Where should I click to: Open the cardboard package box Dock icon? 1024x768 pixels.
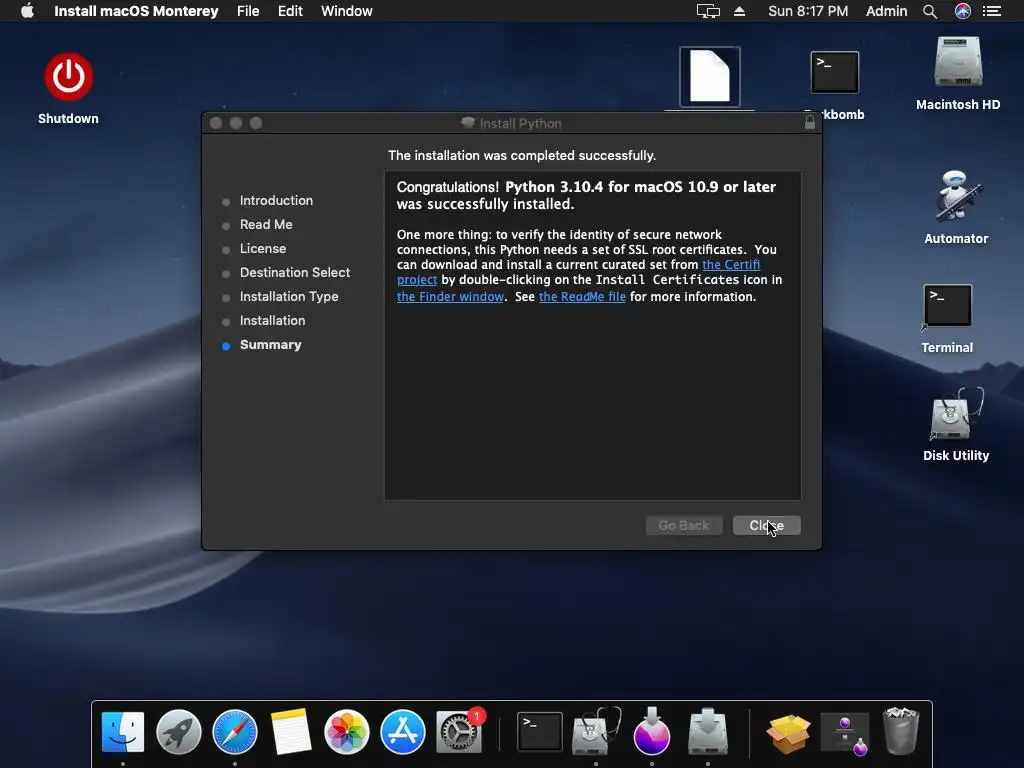click(x=788, y=733)
